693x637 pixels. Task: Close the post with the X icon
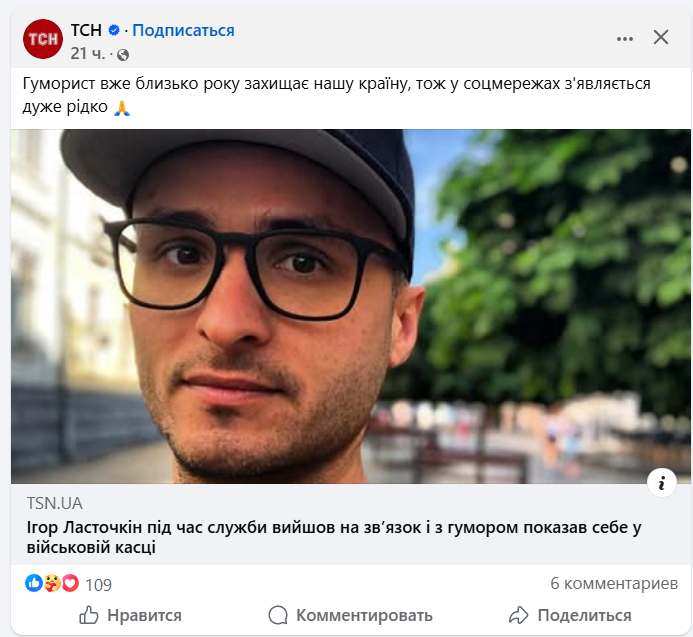(661, 37)
